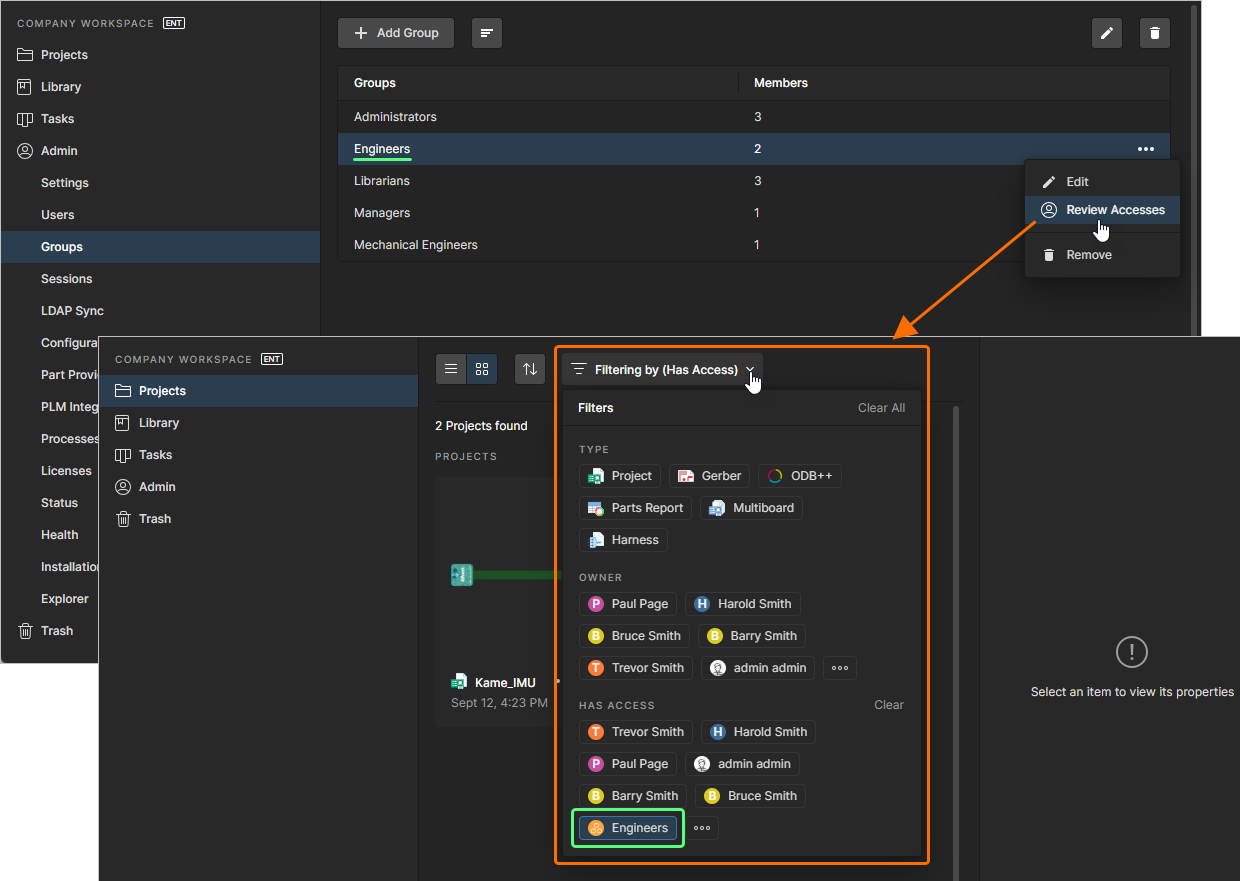This screenshot has width=1240, height=881.
Task: Filter Owner by Barry Smith
Action: point(752,636)
